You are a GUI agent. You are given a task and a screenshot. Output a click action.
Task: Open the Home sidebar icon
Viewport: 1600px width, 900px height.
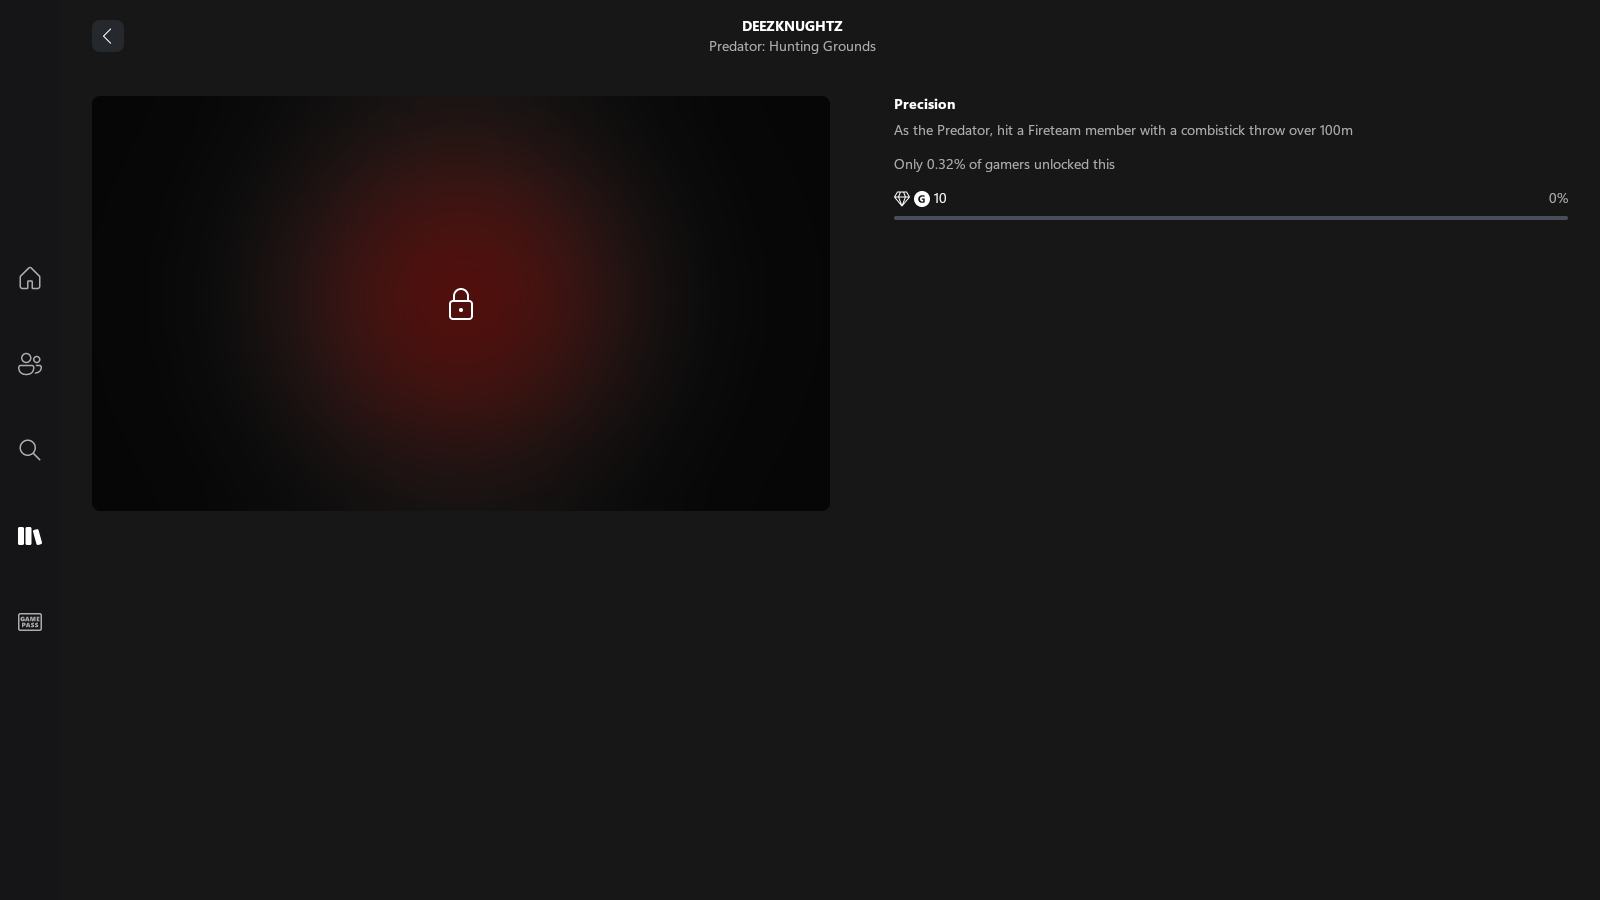(x=30, y=278)
